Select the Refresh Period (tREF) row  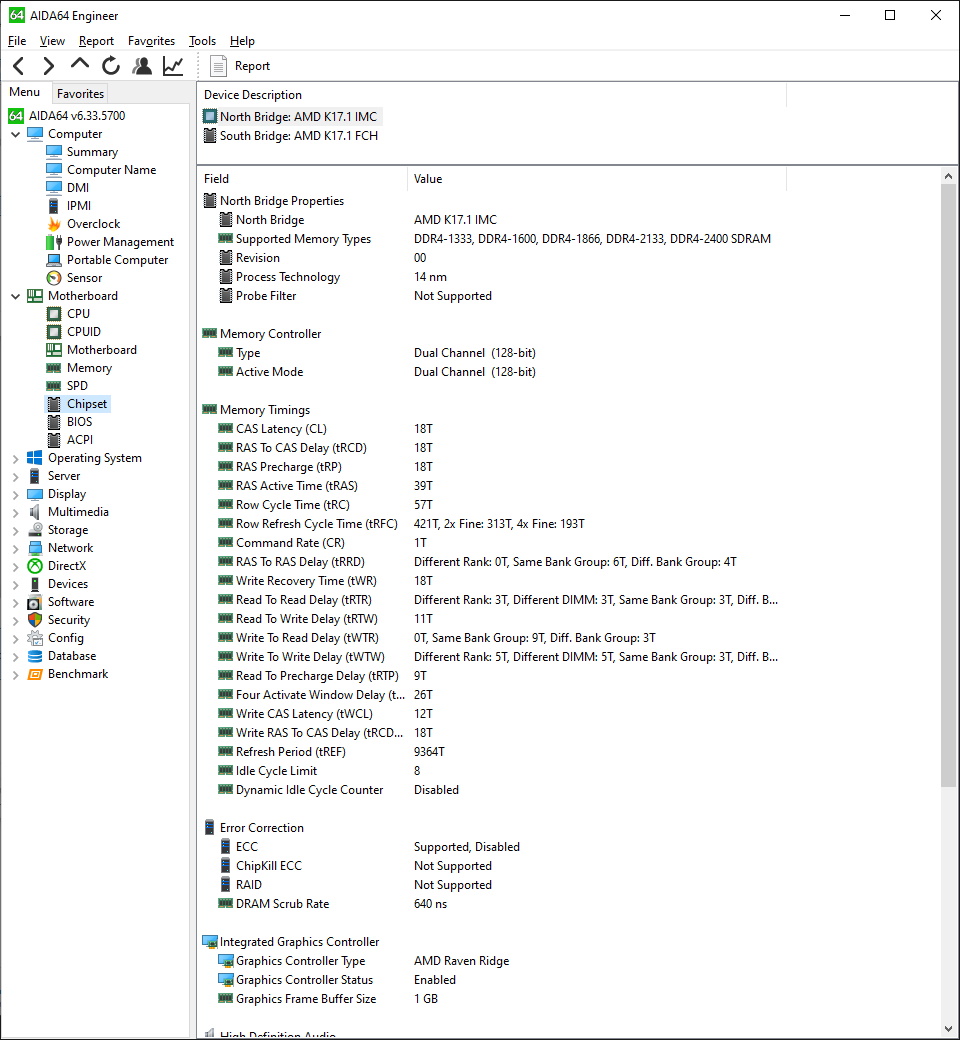pos(491,752)
